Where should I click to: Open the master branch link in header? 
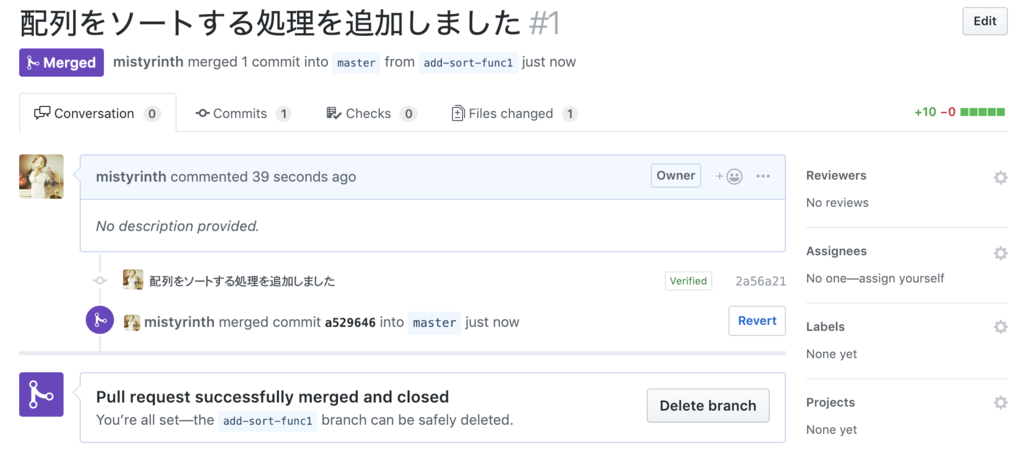[x=356, y=63]
